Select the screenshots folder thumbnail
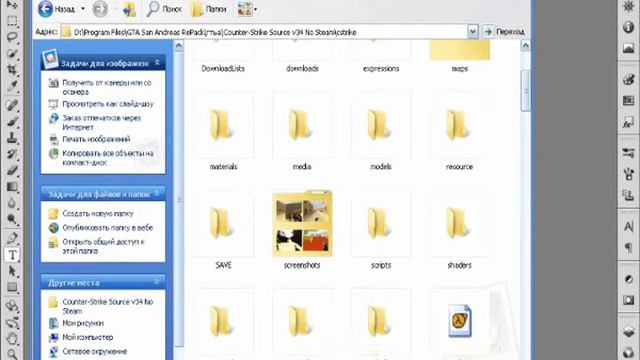Viewport: 640px width, 360px height. click(302, 224)
